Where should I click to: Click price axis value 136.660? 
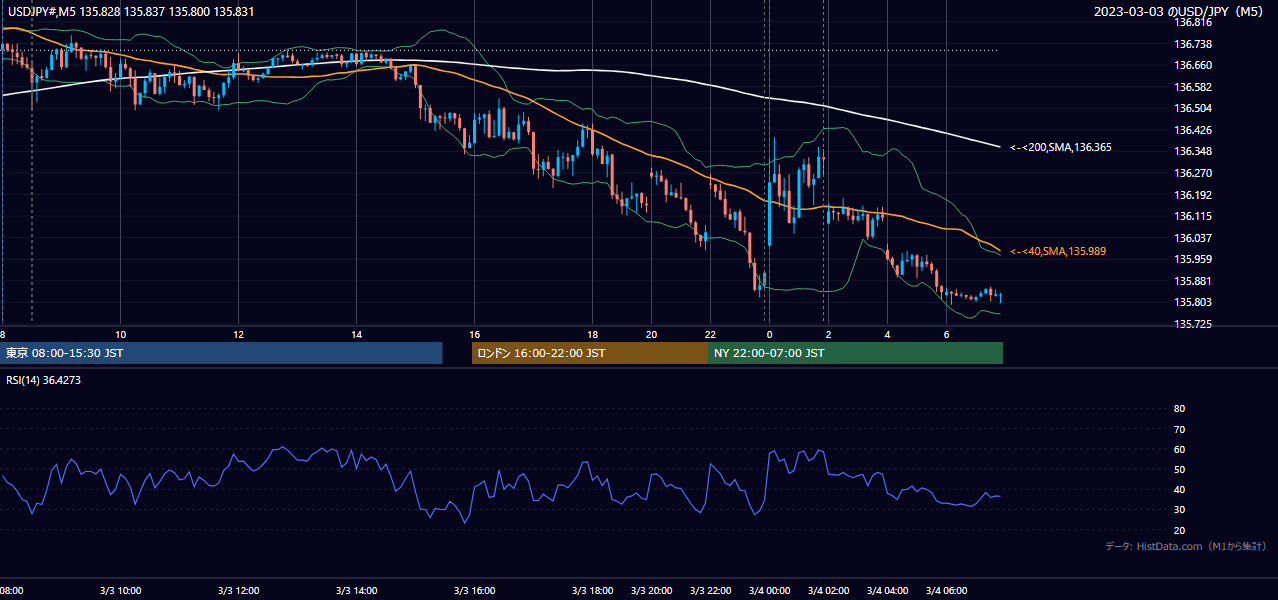pyautogui.click(x=1192, y=65)
